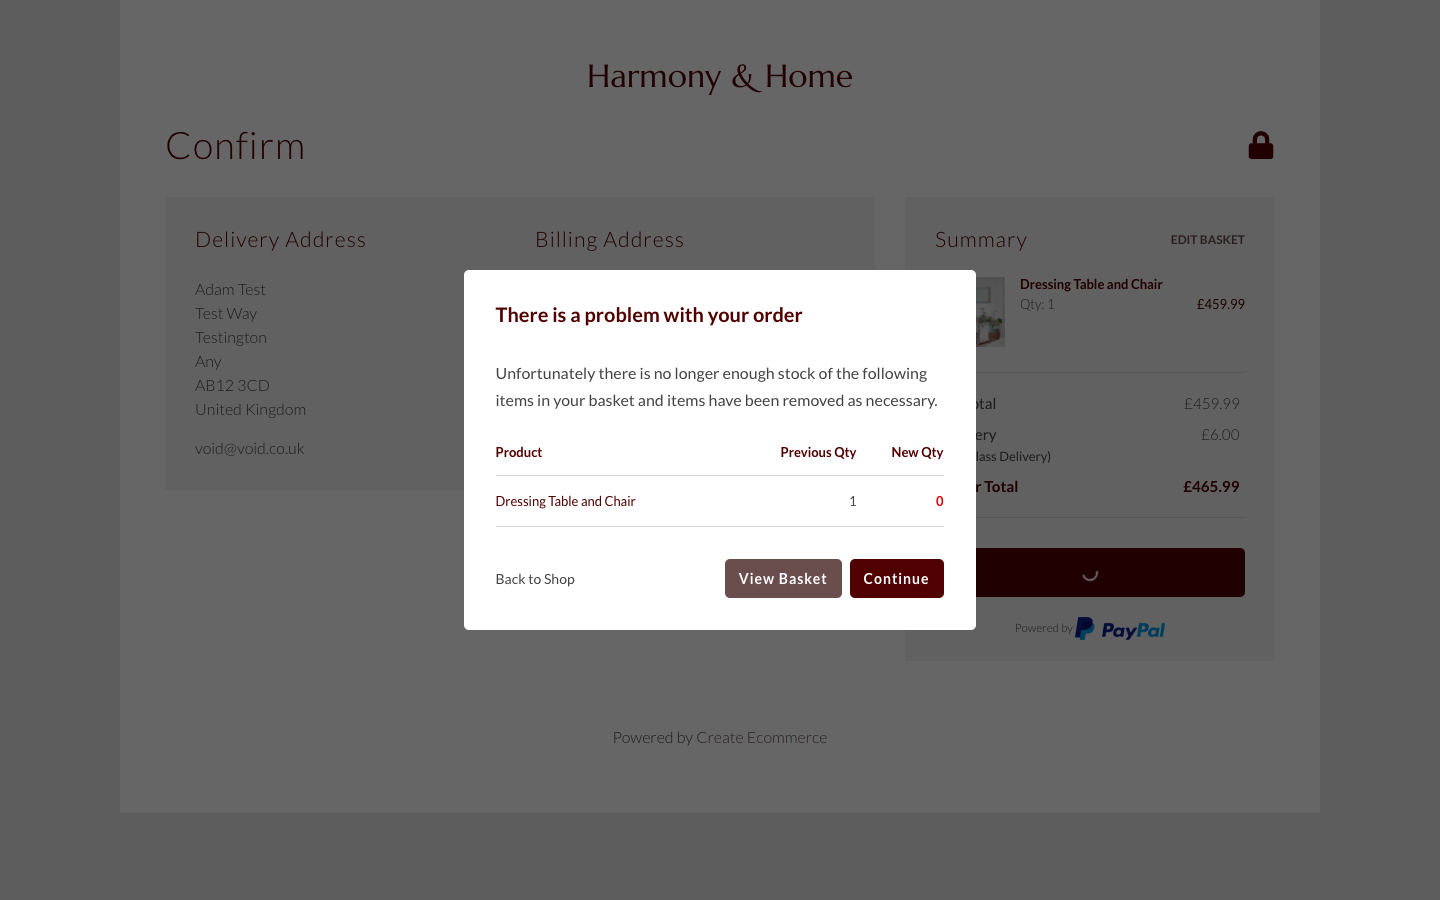Click the Harmony & Home logo
Viewport: 1440px width, 900px height.
pyautogui.click(x=720, y=77)
